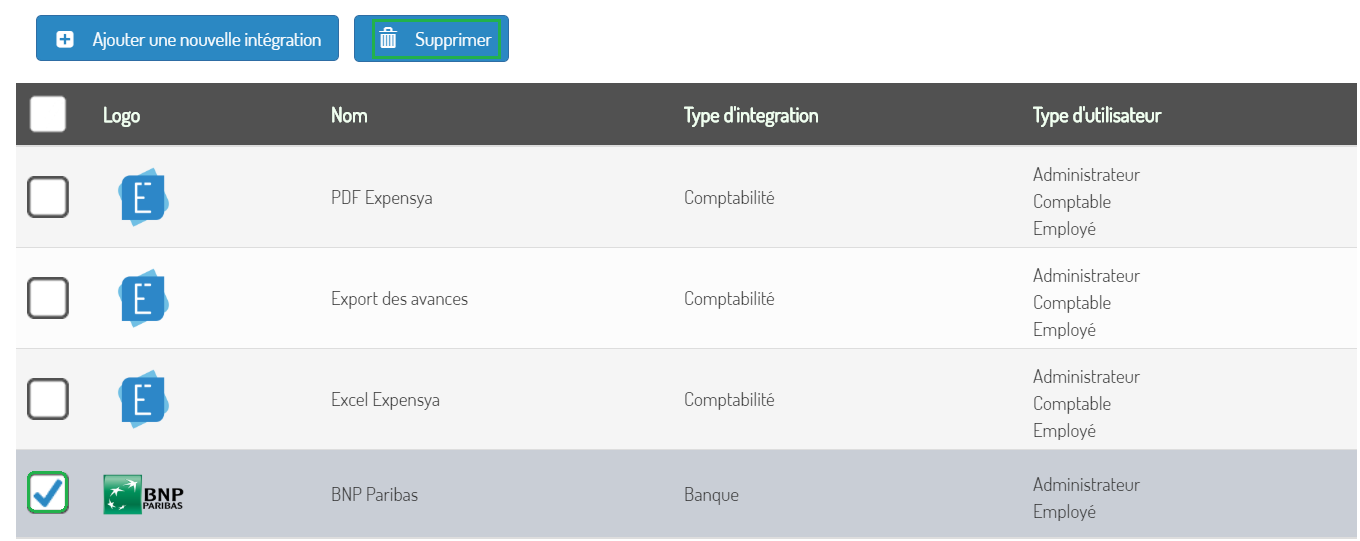Viewport: 1360px width, 541px height.
Task: Check the PDF Expensya row checkbox
Action: pyautogui.click(x=48, y=197)
